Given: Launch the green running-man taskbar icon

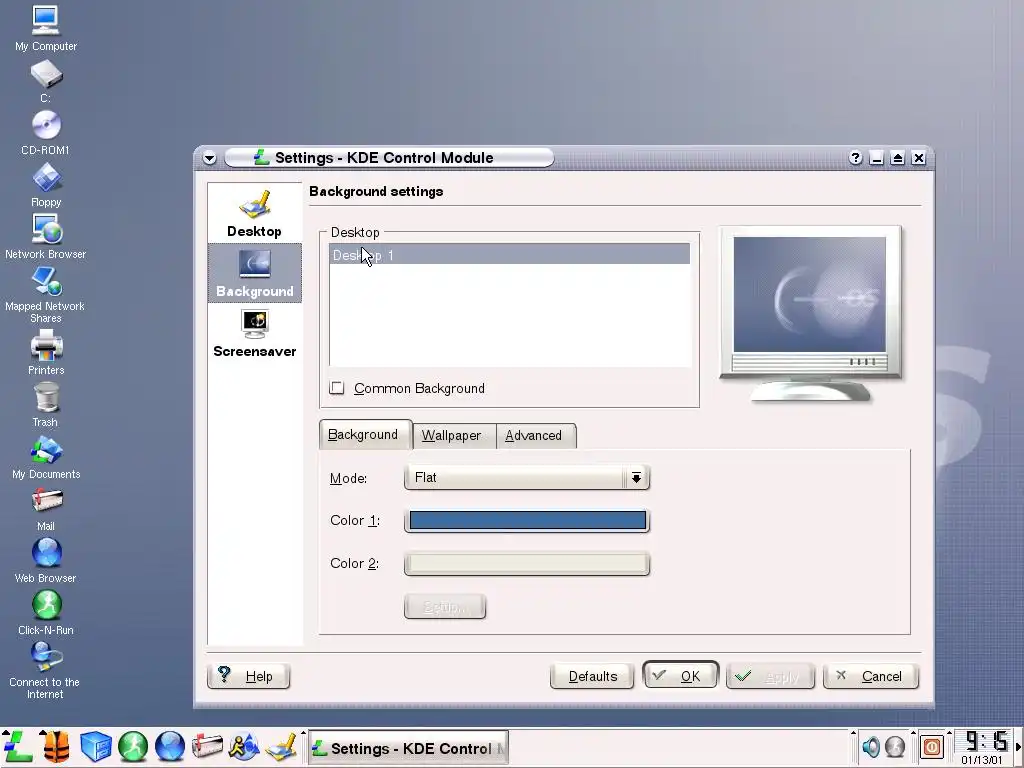Looking at the screenshot, I should pyautogui.click(x=133, y=746).
